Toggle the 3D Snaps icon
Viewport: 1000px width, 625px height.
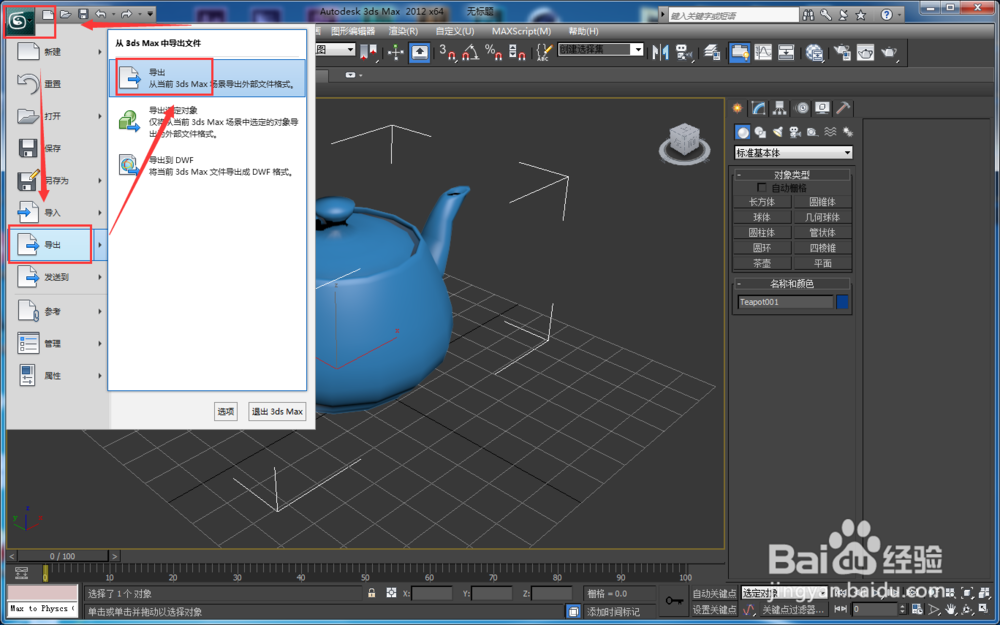pyautogui.click(x=447, y=52)
